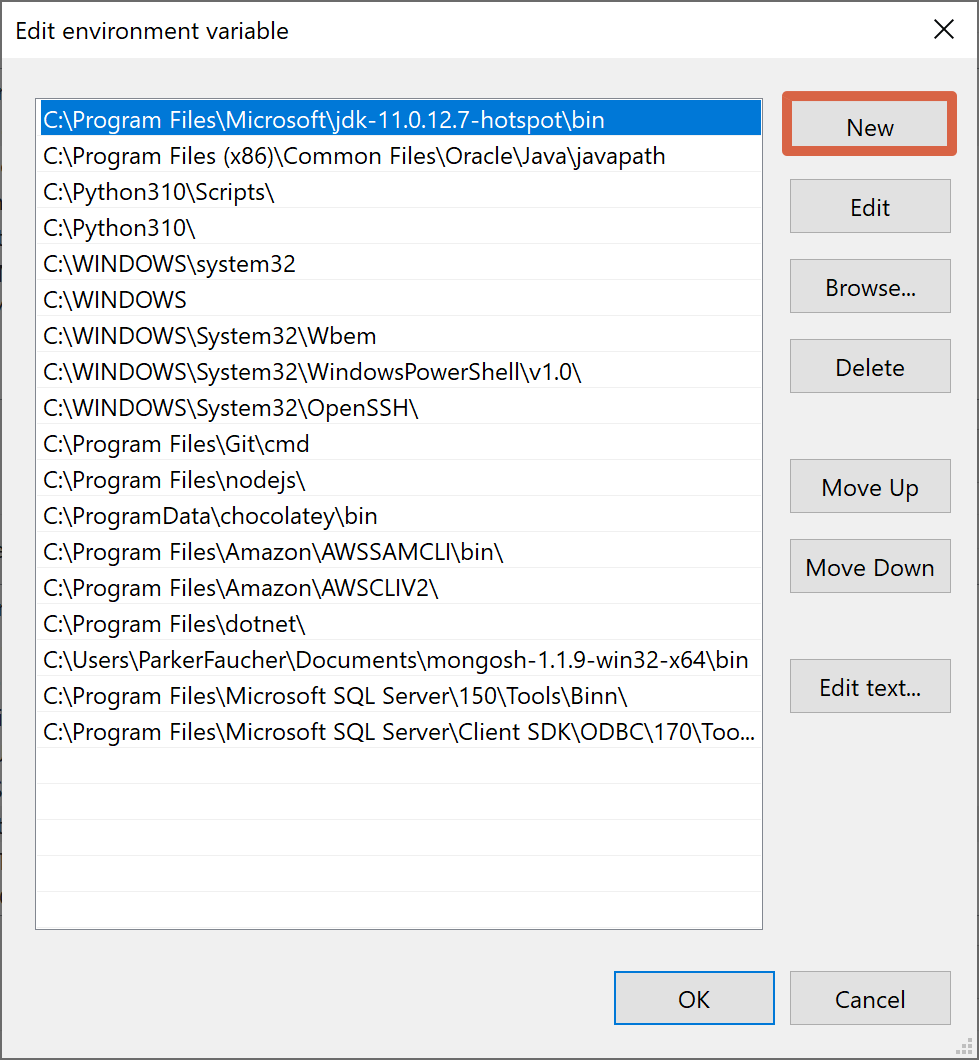Cancel the environment variable dialog
This screenshot has width=979, height=1060.
pyautogui.click(x=869, y=999)
